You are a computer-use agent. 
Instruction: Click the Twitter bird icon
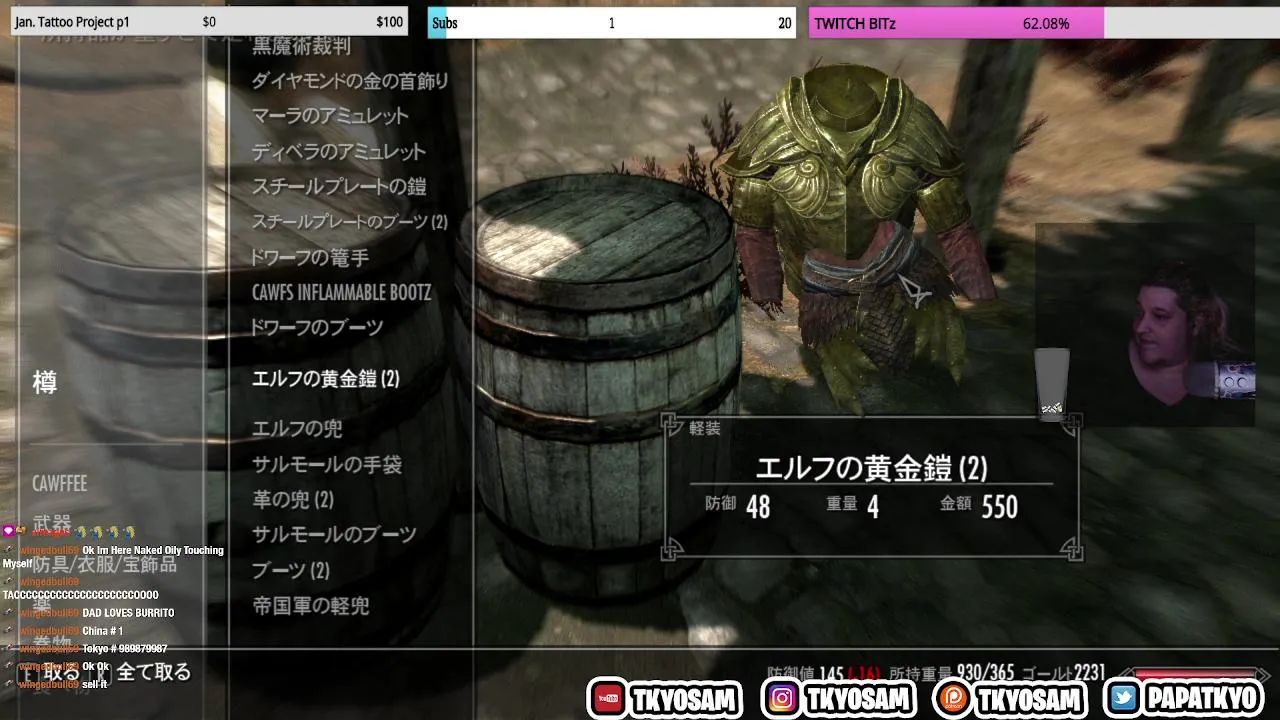[1124, 699]
